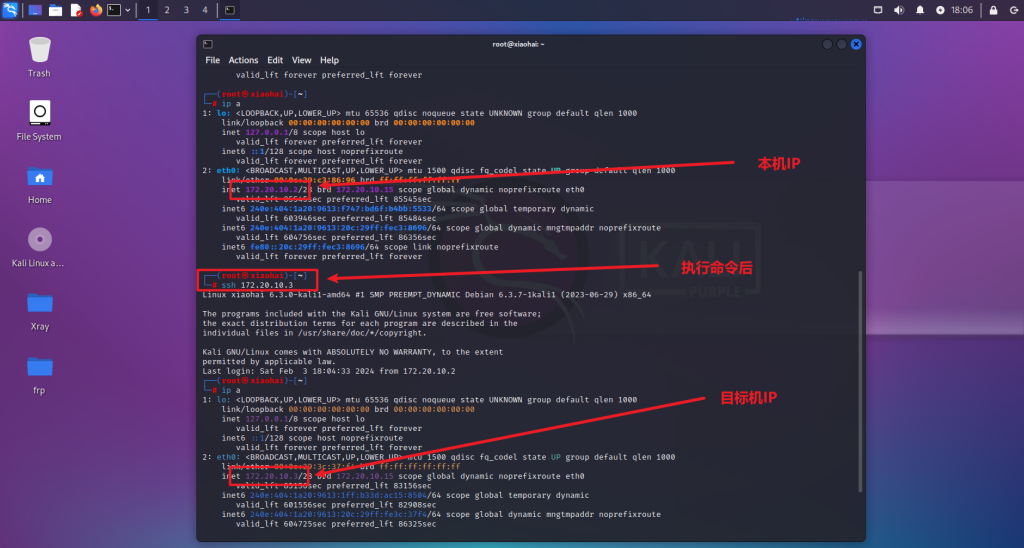The image size is (1024, 548).
Task: Launch Firefox from the top panel
Action: click(96, 10)
